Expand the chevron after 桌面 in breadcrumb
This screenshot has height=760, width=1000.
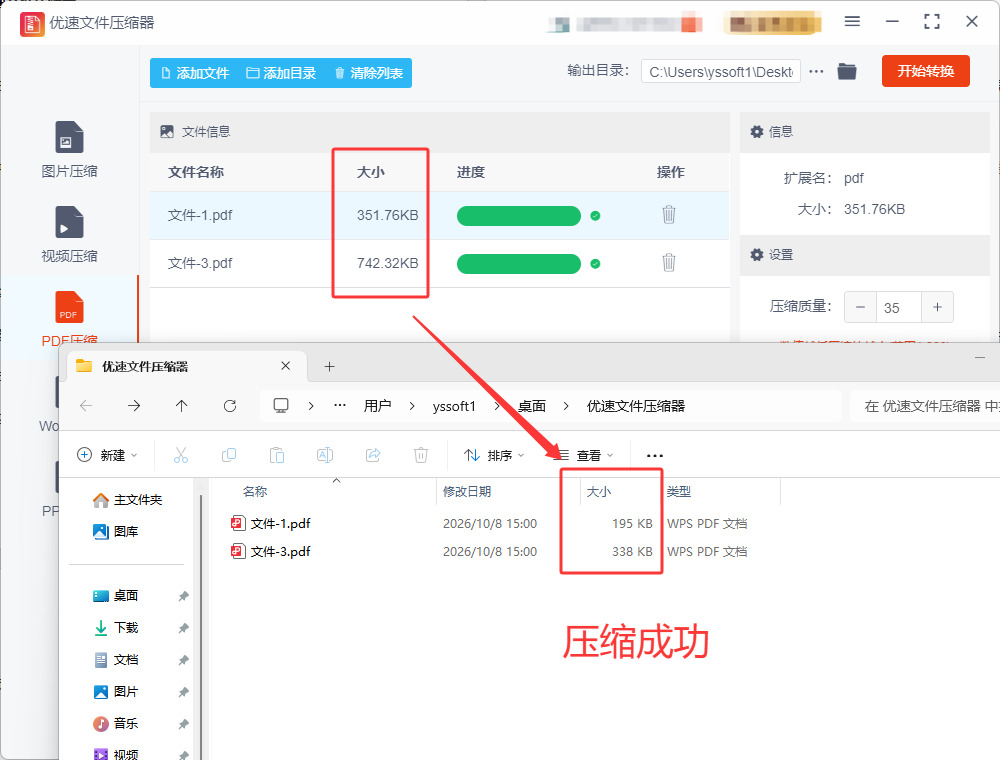(x=566, y=406)
